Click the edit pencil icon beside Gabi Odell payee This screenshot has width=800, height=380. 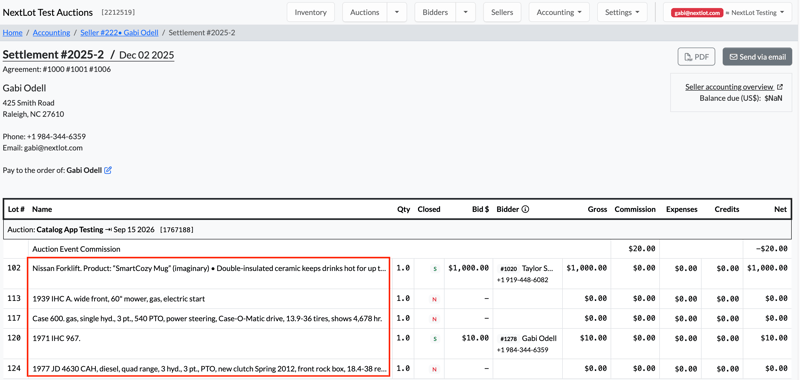click(108, 170)
